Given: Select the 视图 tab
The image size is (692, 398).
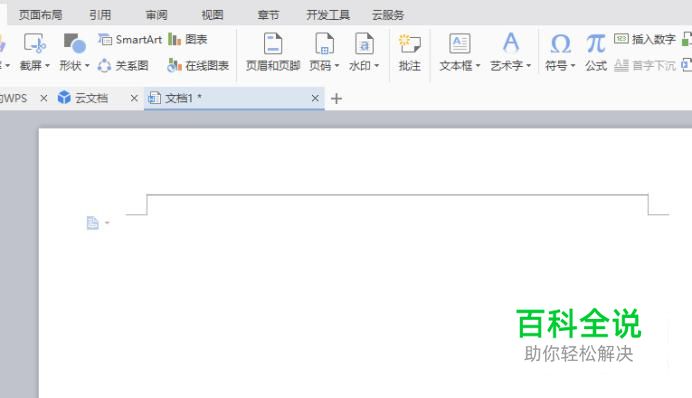Looking at the screenshot, I should [212, 15].
